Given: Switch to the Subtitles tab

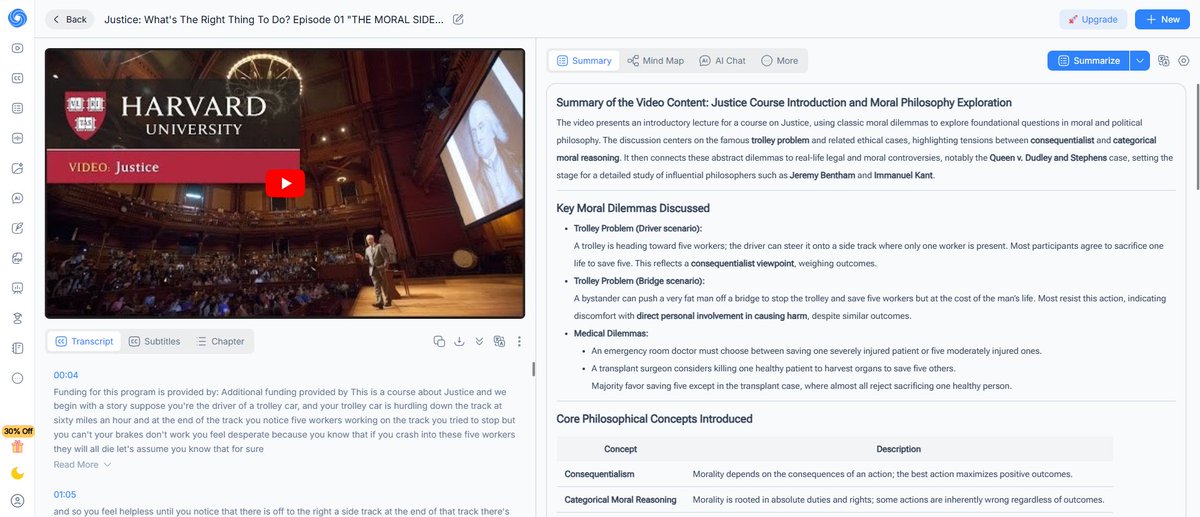Looking at the screenshot, I should point(154,341).
